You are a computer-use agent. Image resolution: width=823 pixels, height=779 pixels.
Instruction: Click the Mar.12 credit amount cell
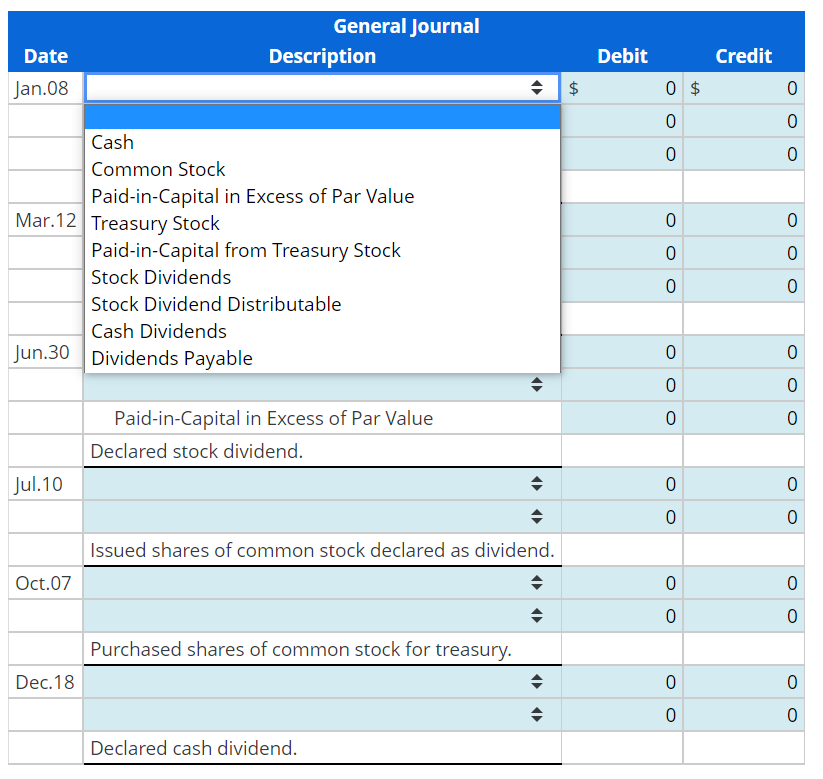pos(744,220)
